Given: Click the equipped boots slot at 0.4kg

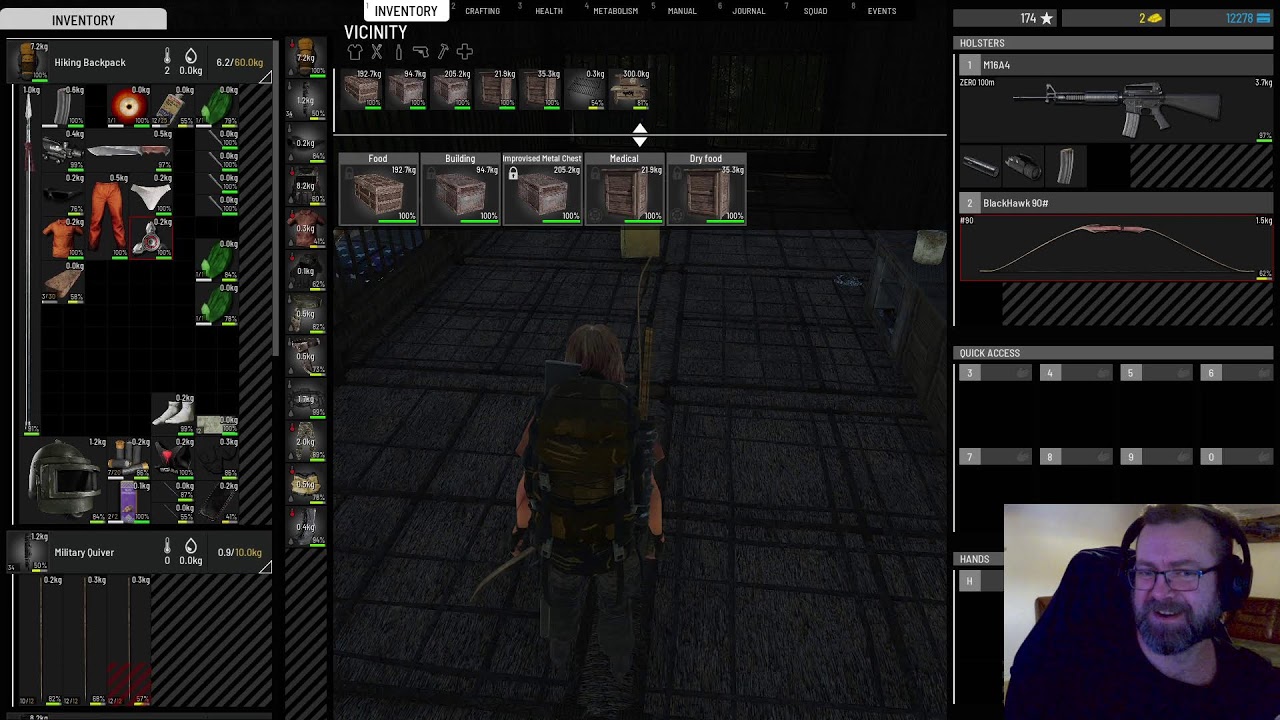Looking at the screenshot, I should [306, 529].
